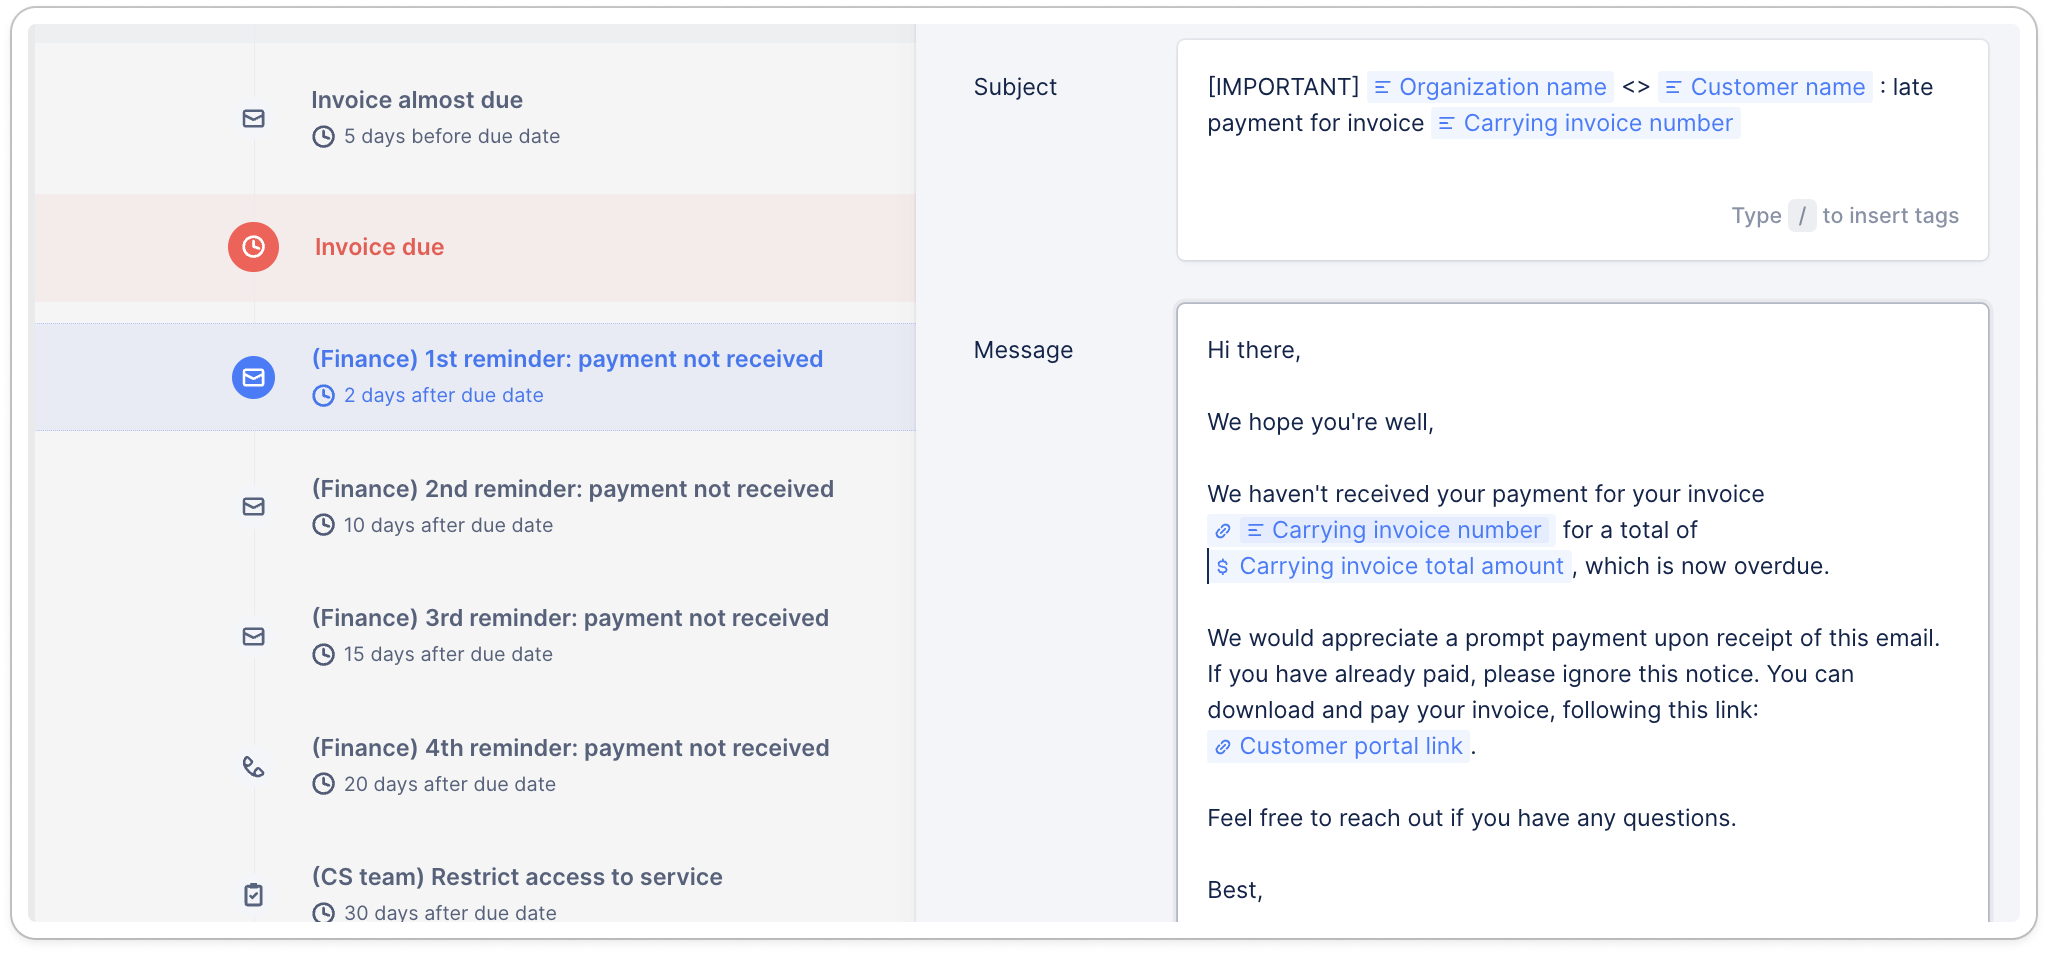Click the phone icon for 4th reminder

click(x=254, y=767)
